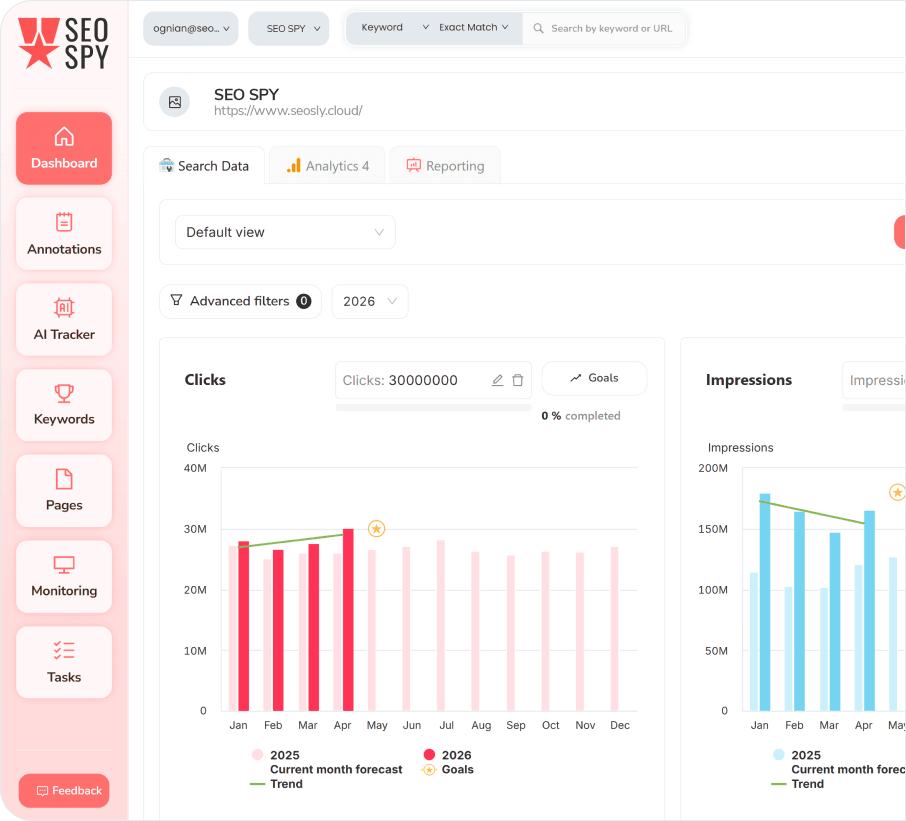Image resolution: width=906 pixels, height=821 pixels.
Task: Open Monitoring from the sidebar
Action: coord(64,576)
